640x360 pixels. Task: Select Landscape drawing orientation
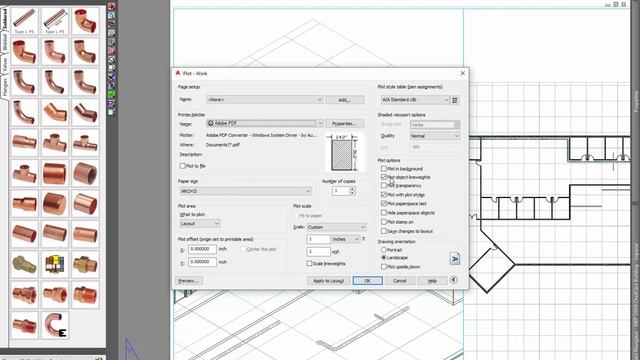tap(384, 258)
